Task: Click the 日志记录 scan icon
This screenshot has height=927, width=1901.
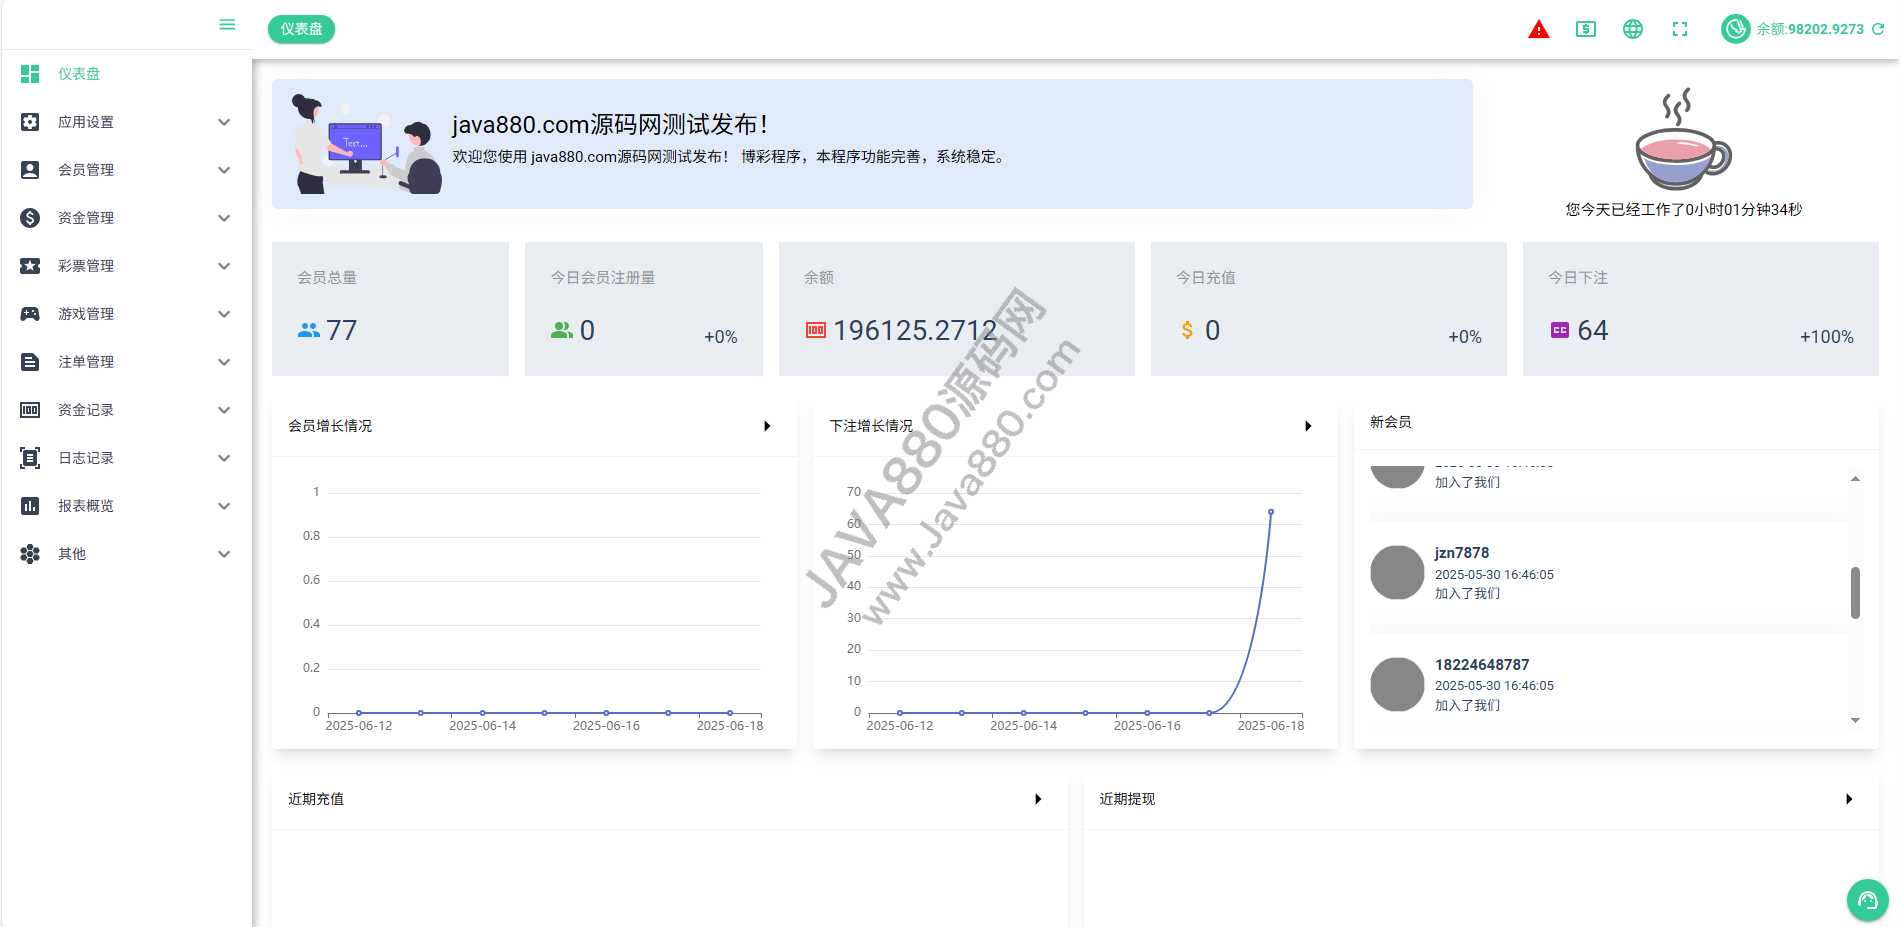Action: pyautogui.click(x=30, y=458)
